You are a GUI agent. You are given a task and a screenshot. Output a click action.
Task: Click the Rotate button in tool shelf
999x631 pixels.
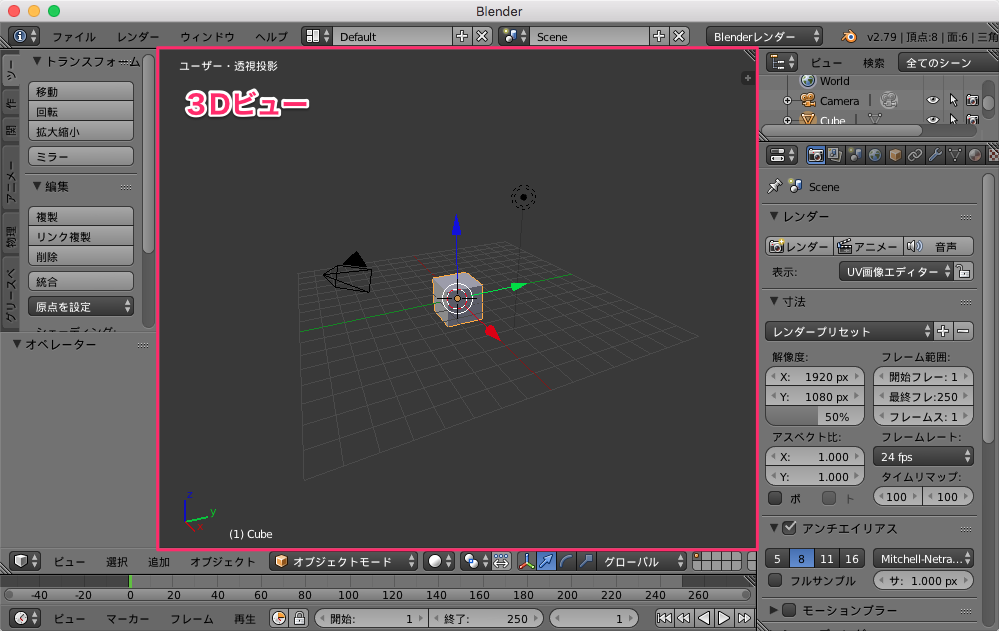tap(81, 111)
